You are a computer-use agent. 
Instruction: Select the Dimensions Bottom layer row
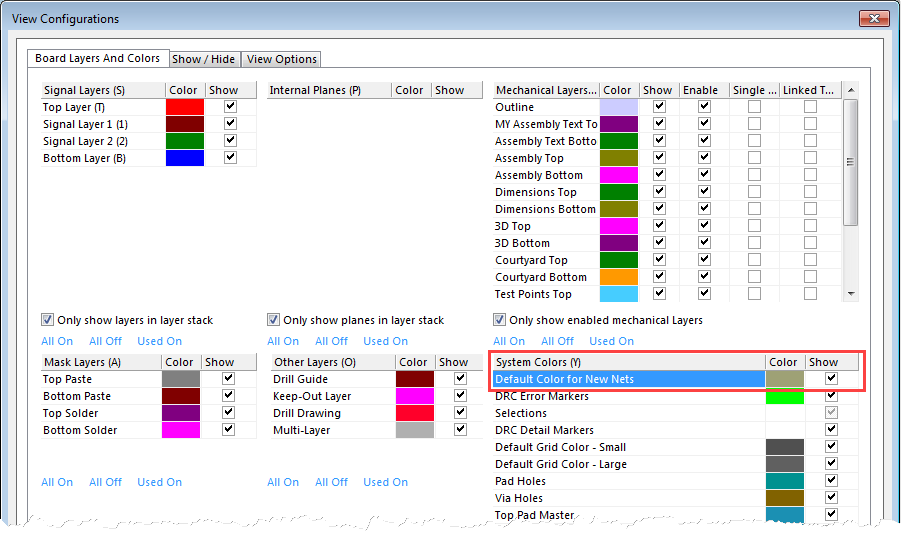(546, 209)
